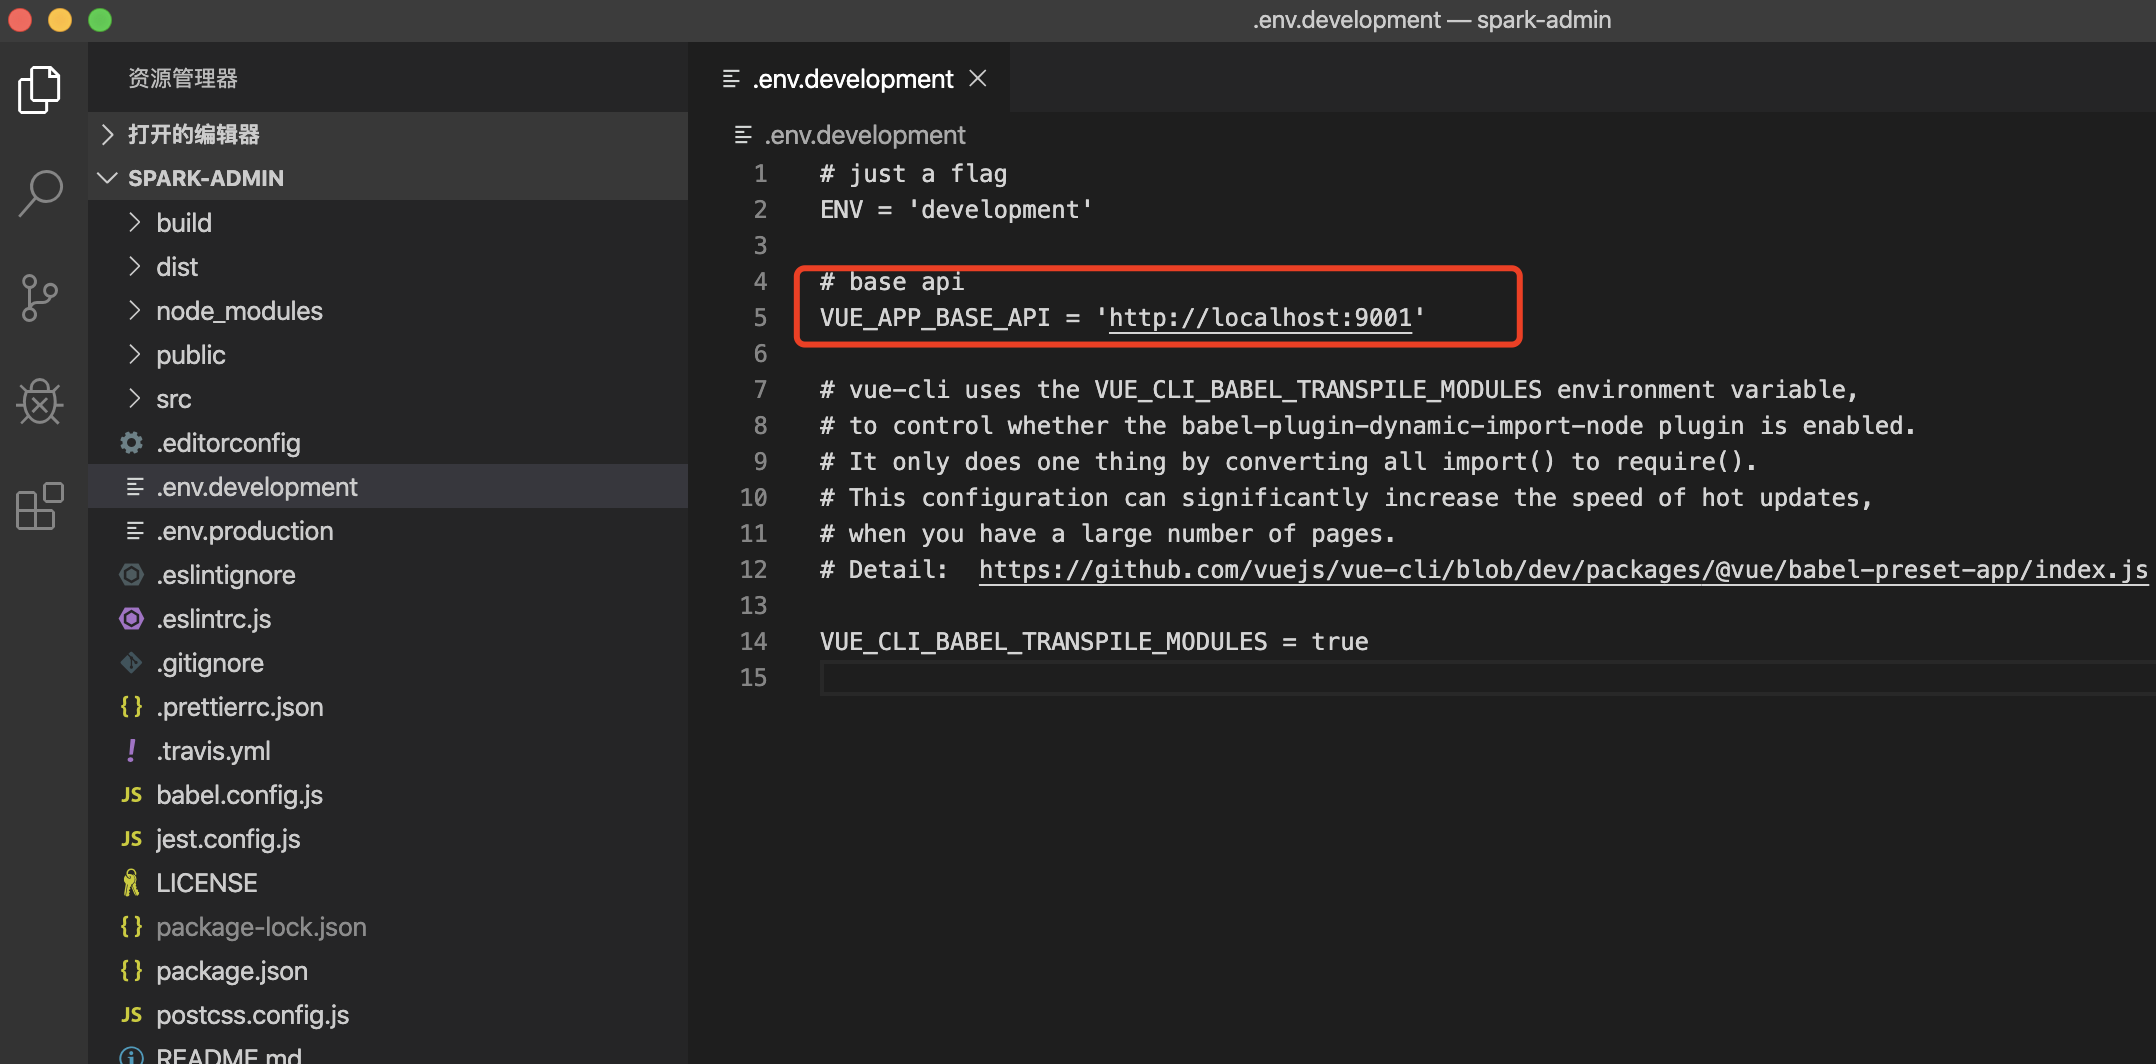This screenshot has height=1064, width=2156.
Task: Open the Run and Debug view icon
Action: [40, 402]
